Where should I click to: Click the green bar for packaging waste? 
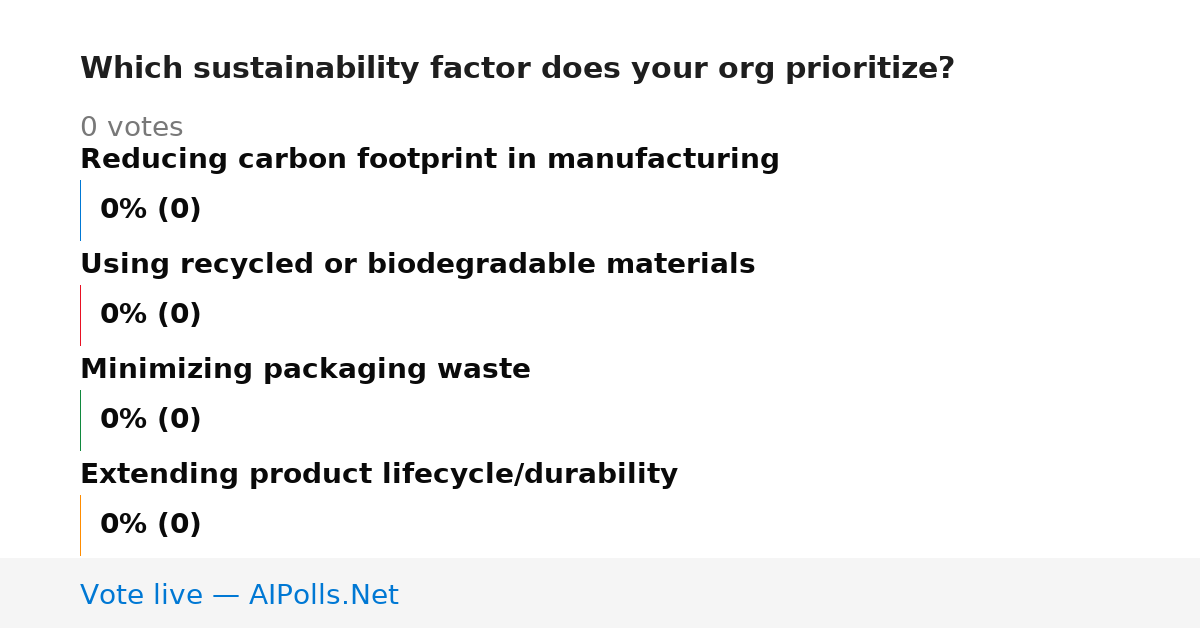click(81, 420)
